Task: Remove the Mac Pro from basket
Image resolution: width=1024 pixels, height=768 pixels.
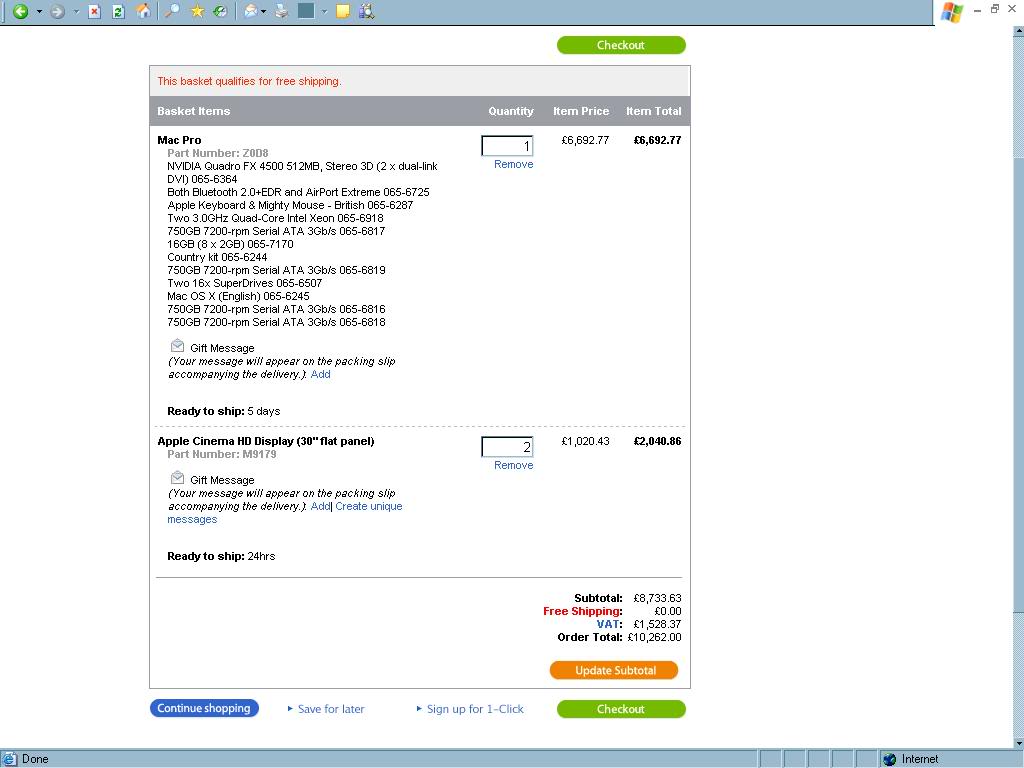Action: point(513,165)
